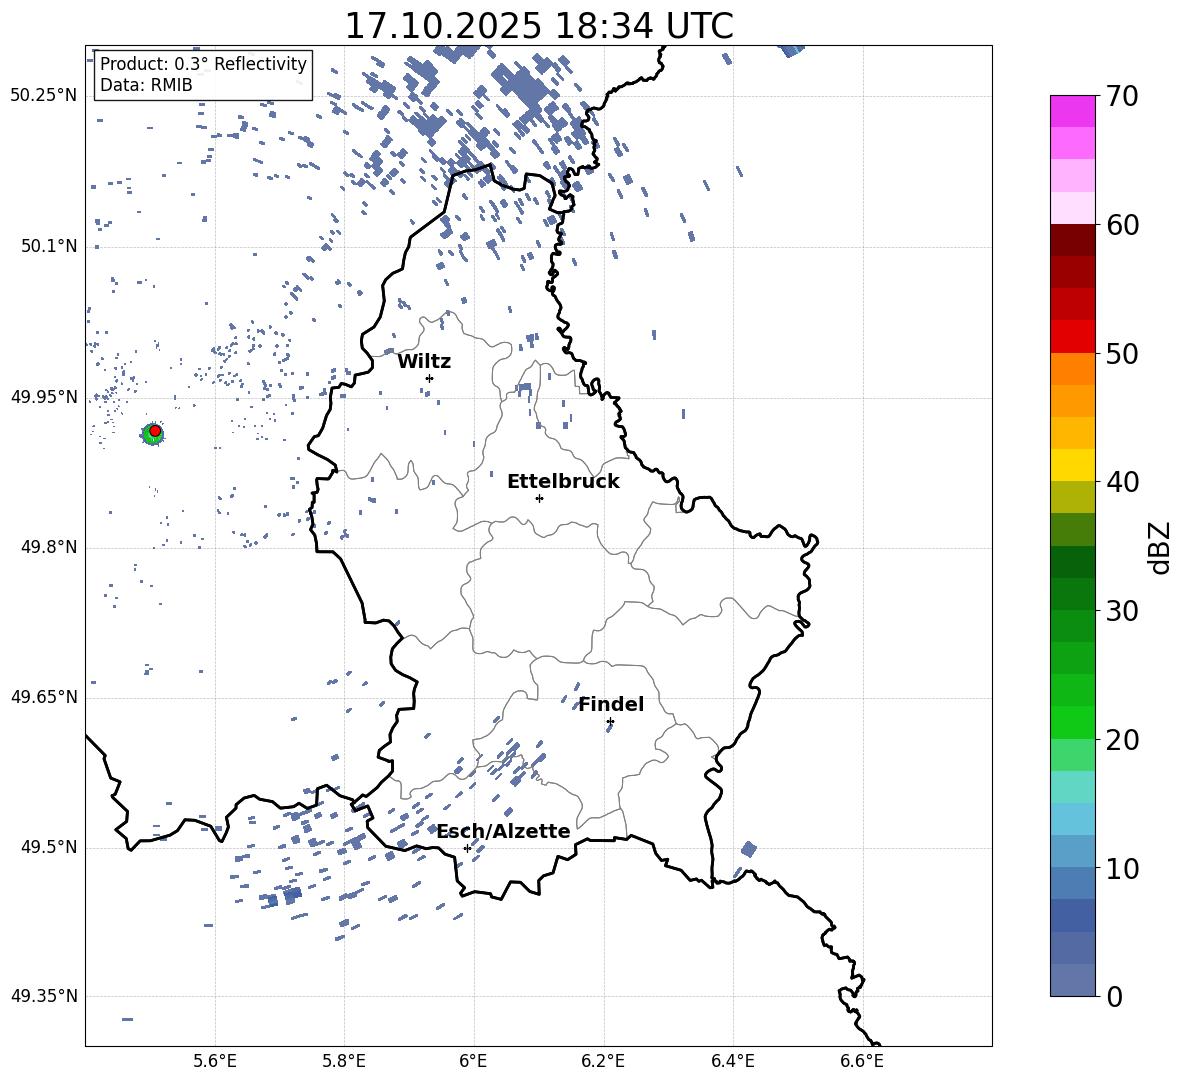Viewport: 1184px width, 1081px height.
Task: Select the Ettelbruck city label
Action: (x=563, y=482)
